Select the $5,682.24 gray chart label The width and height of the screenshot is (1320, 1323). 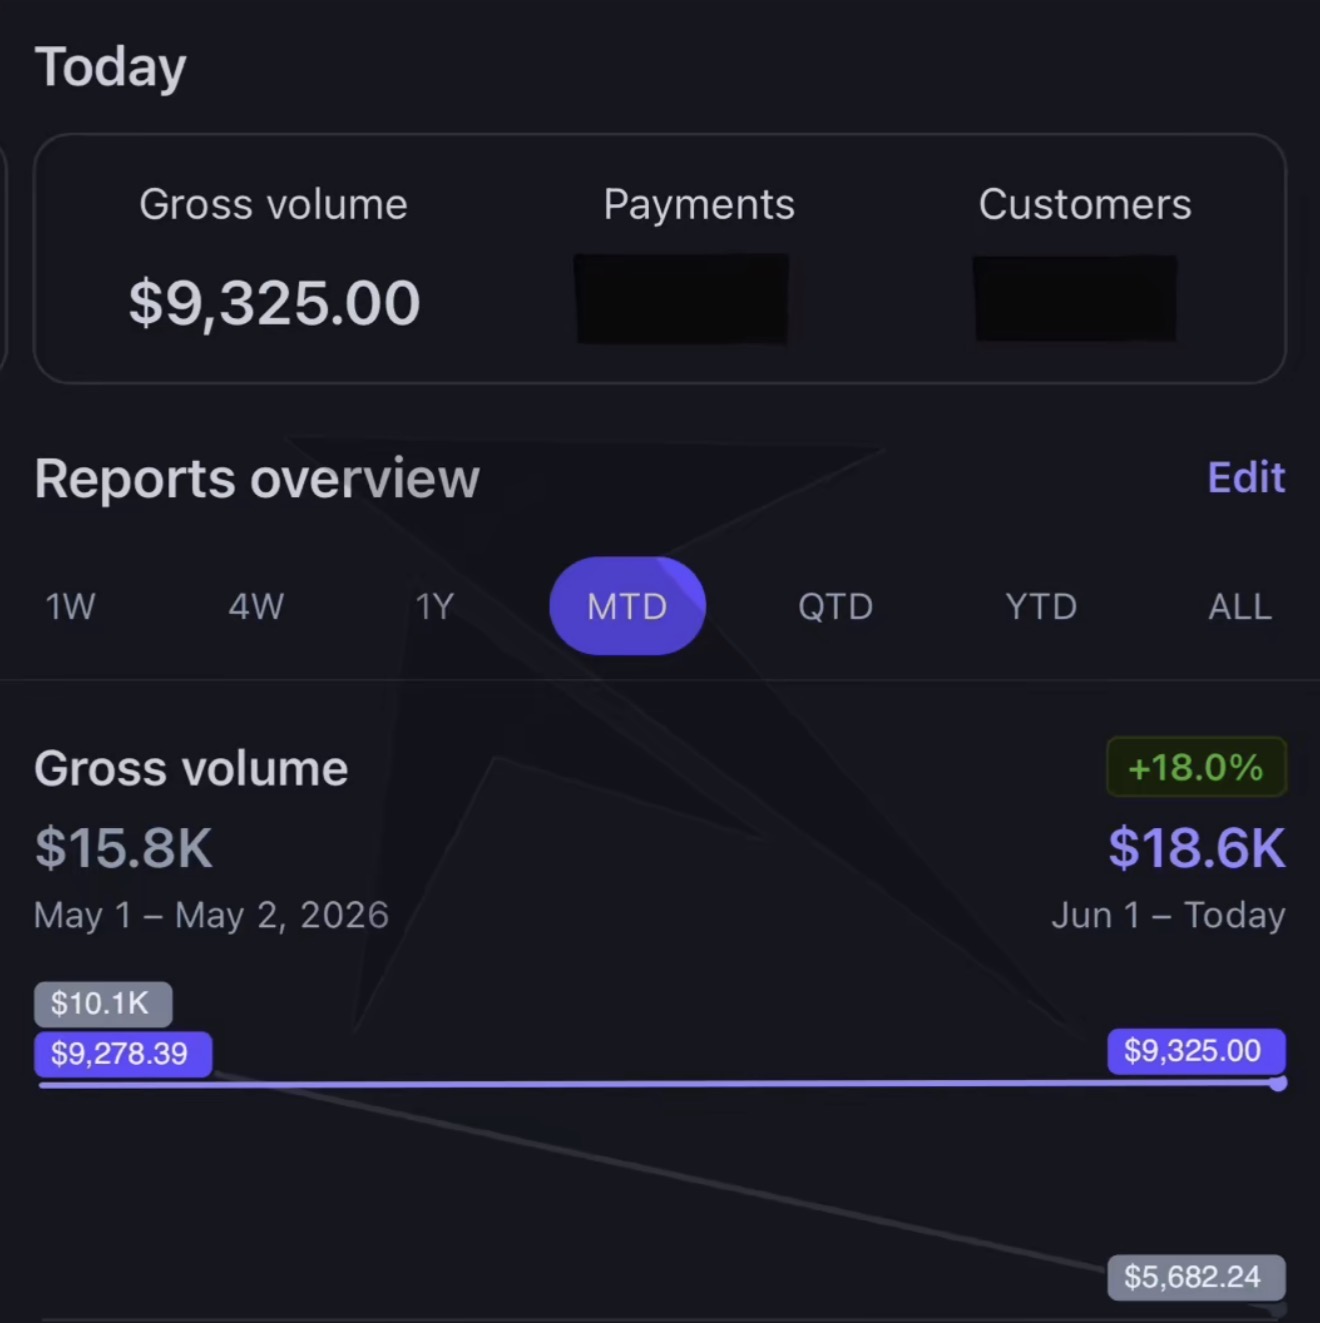(1196, 1277)
